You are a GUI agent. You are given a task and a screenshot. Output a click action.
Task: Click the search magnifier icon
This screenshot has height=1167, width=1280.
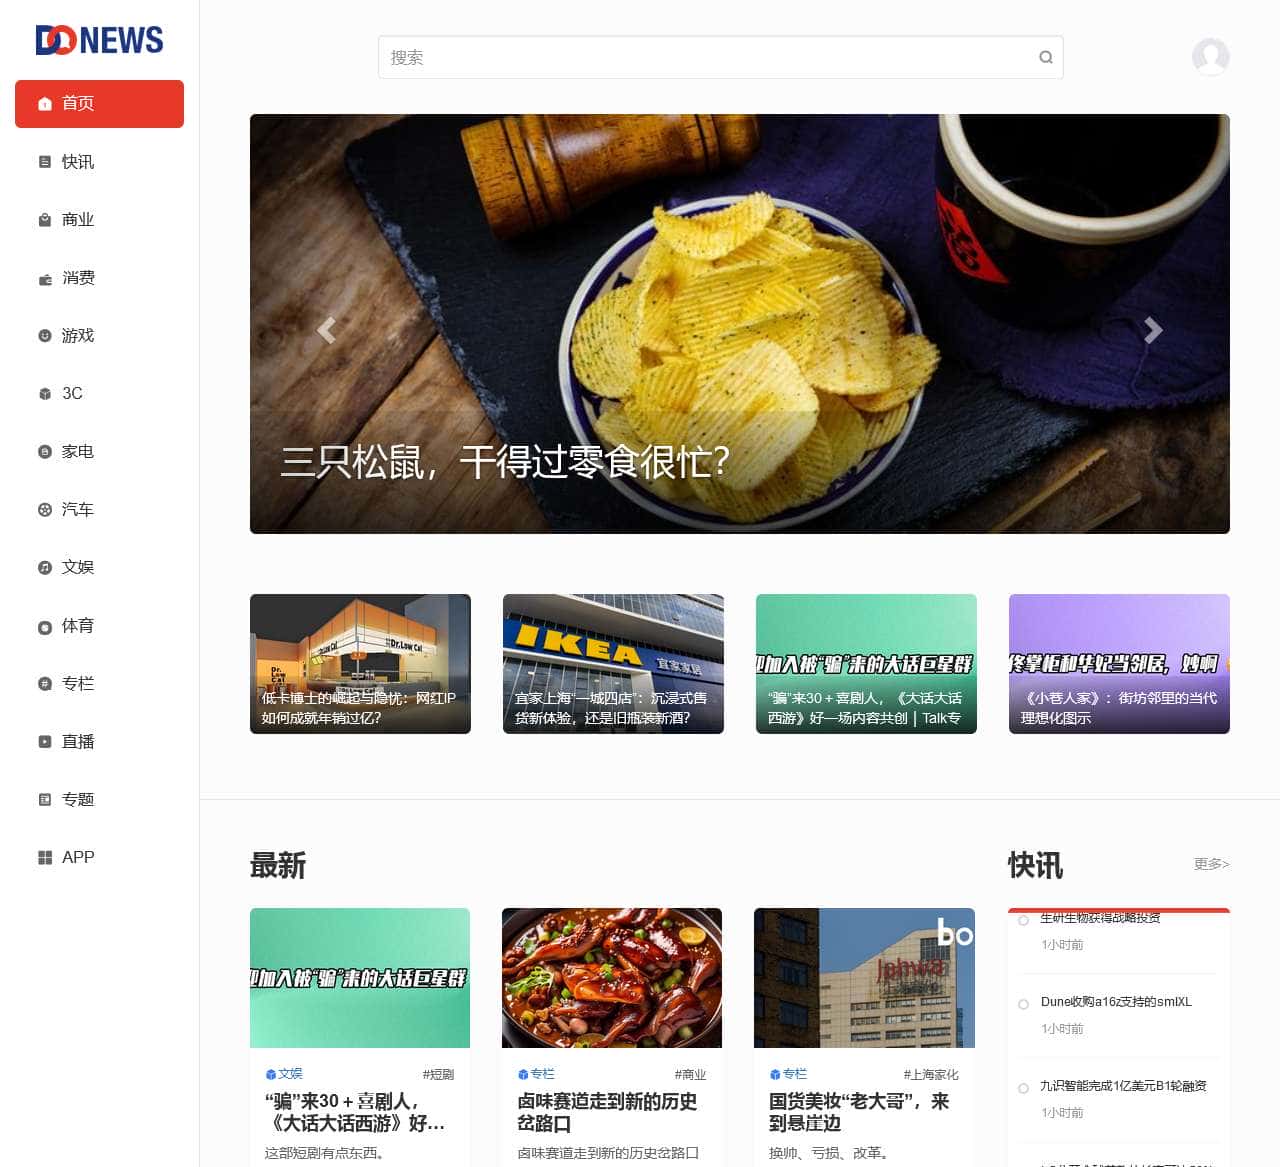point(1045,57)
